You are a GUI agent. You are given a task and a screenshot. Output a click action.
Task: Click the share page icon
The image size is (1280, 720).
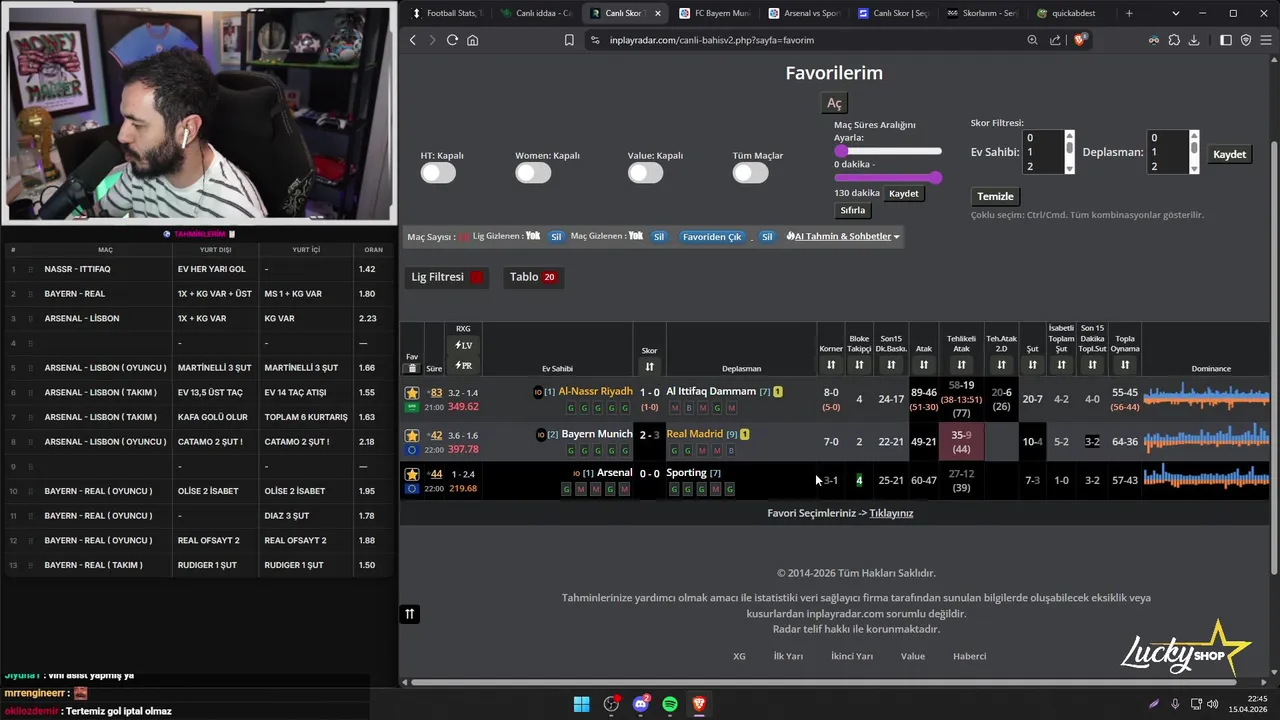1055,40
